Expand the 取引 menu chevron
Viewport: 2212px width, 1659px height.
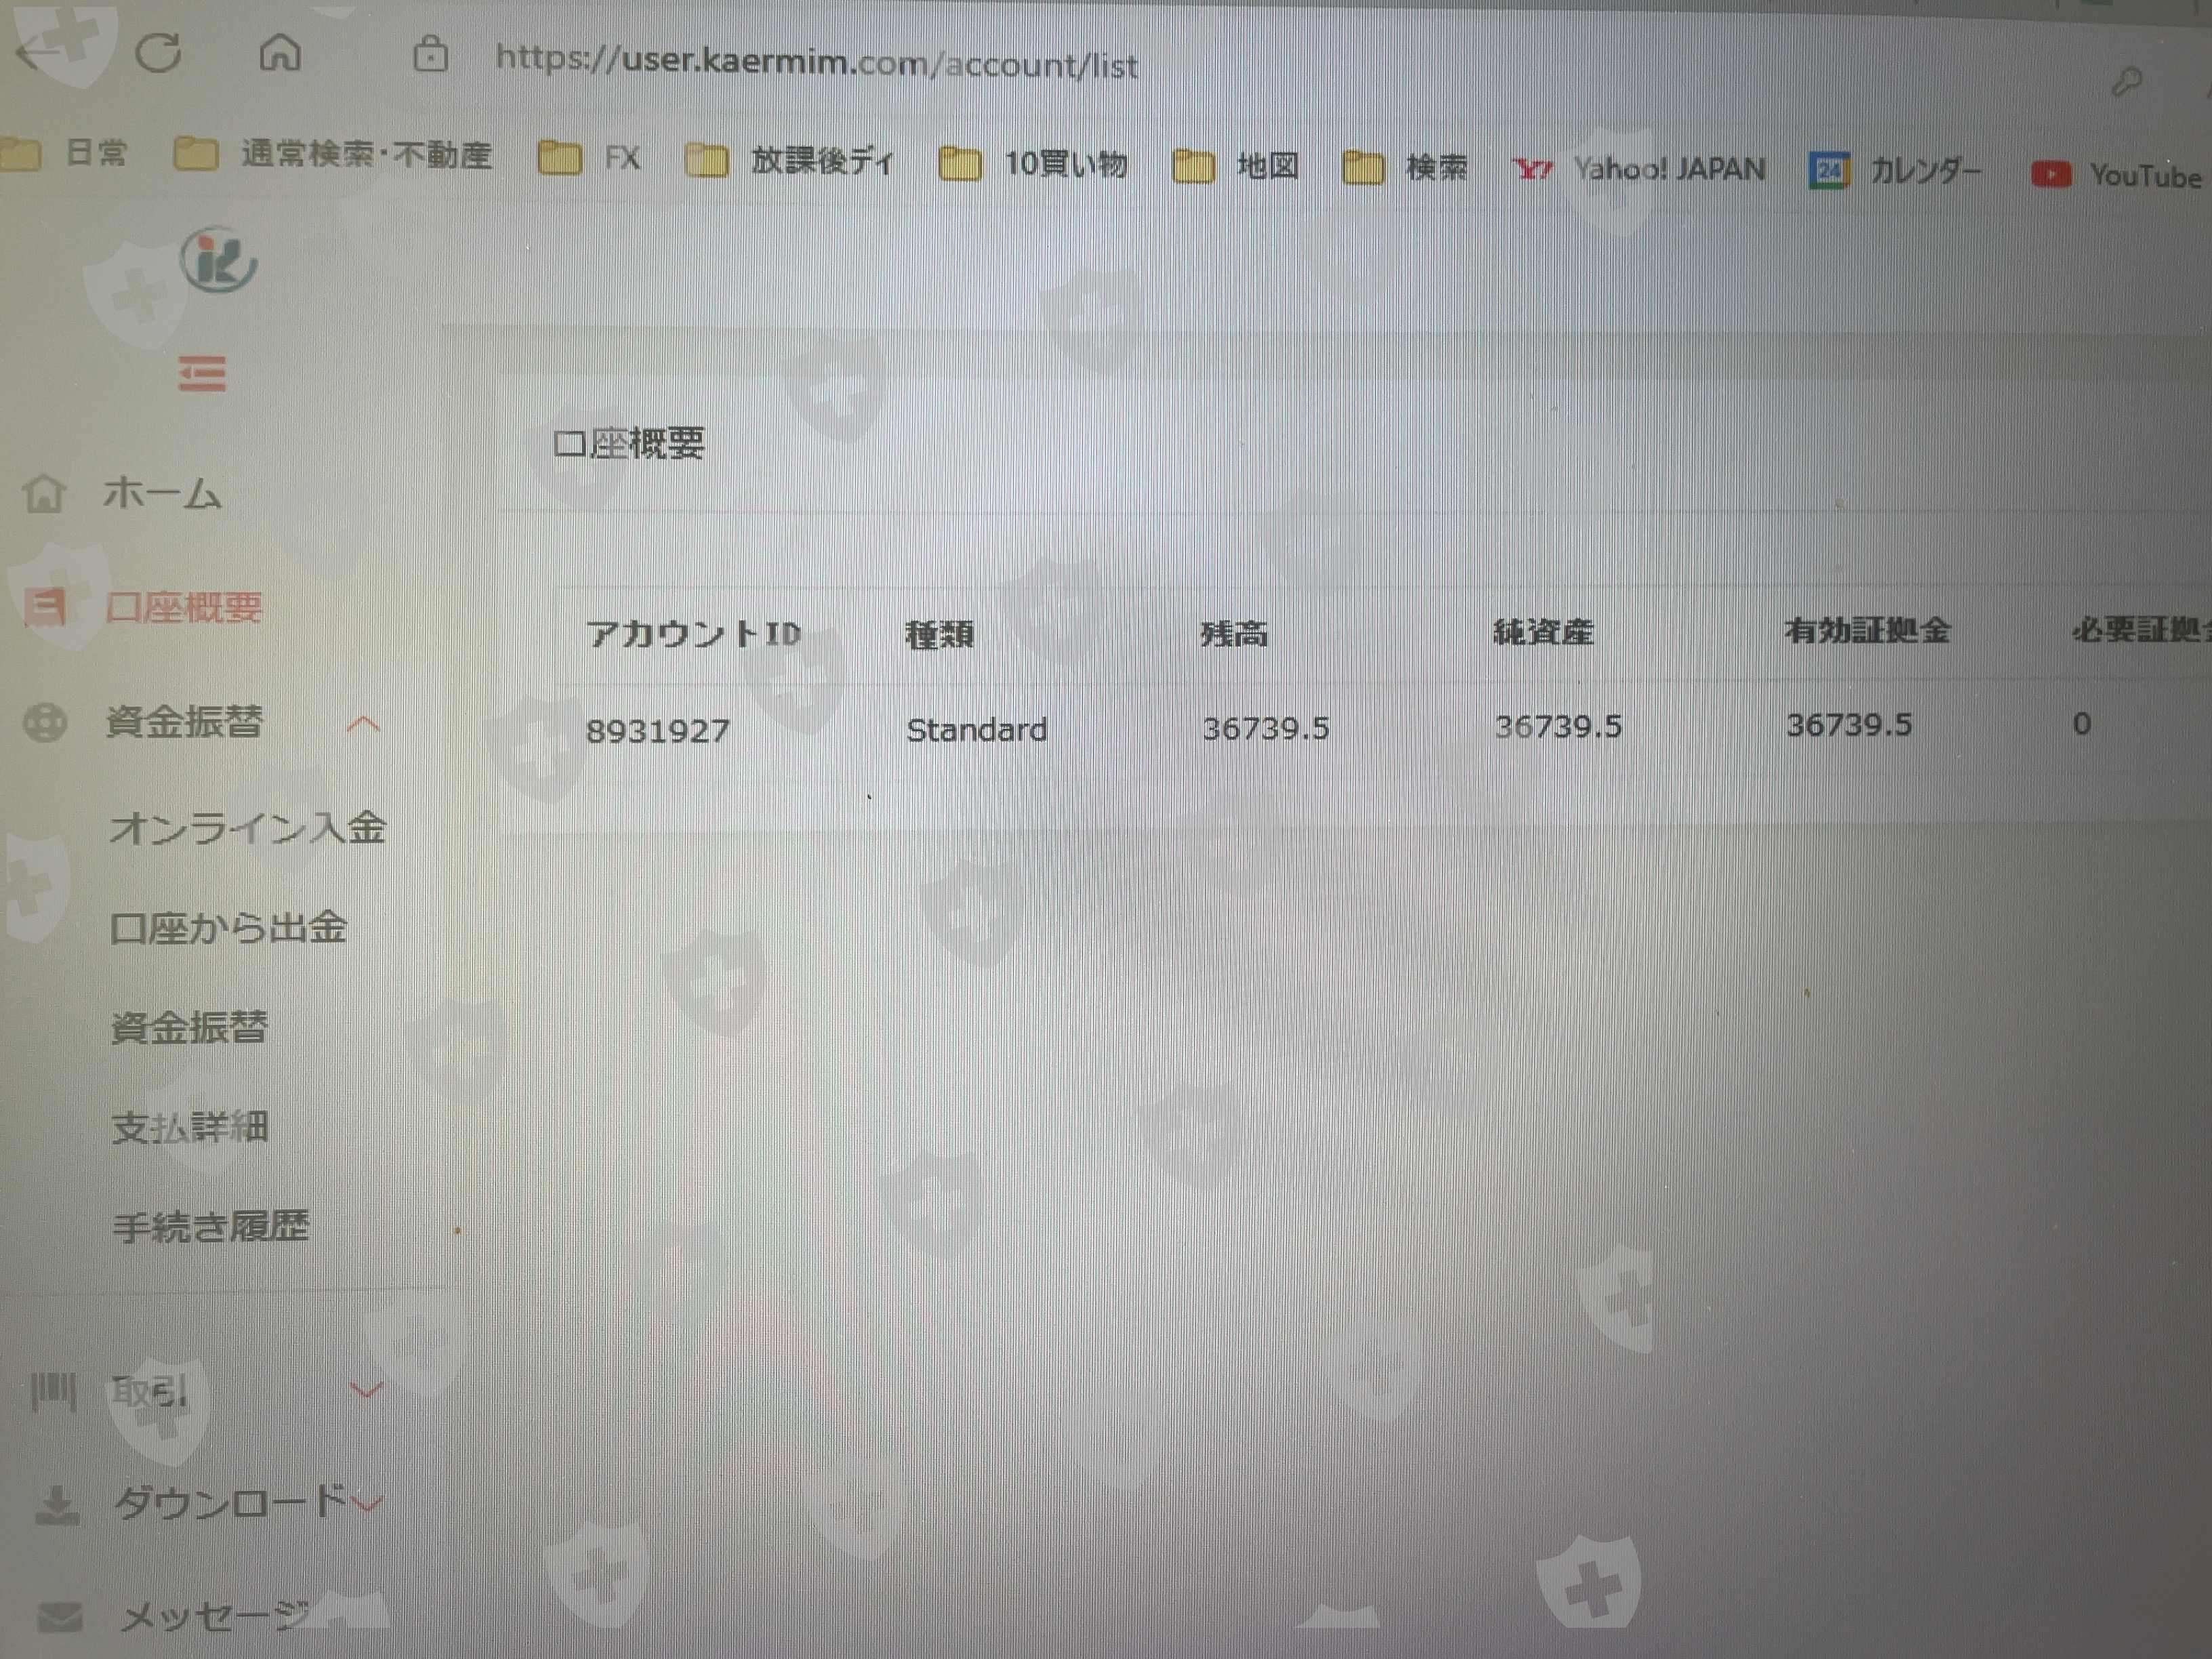point(367,1390)
